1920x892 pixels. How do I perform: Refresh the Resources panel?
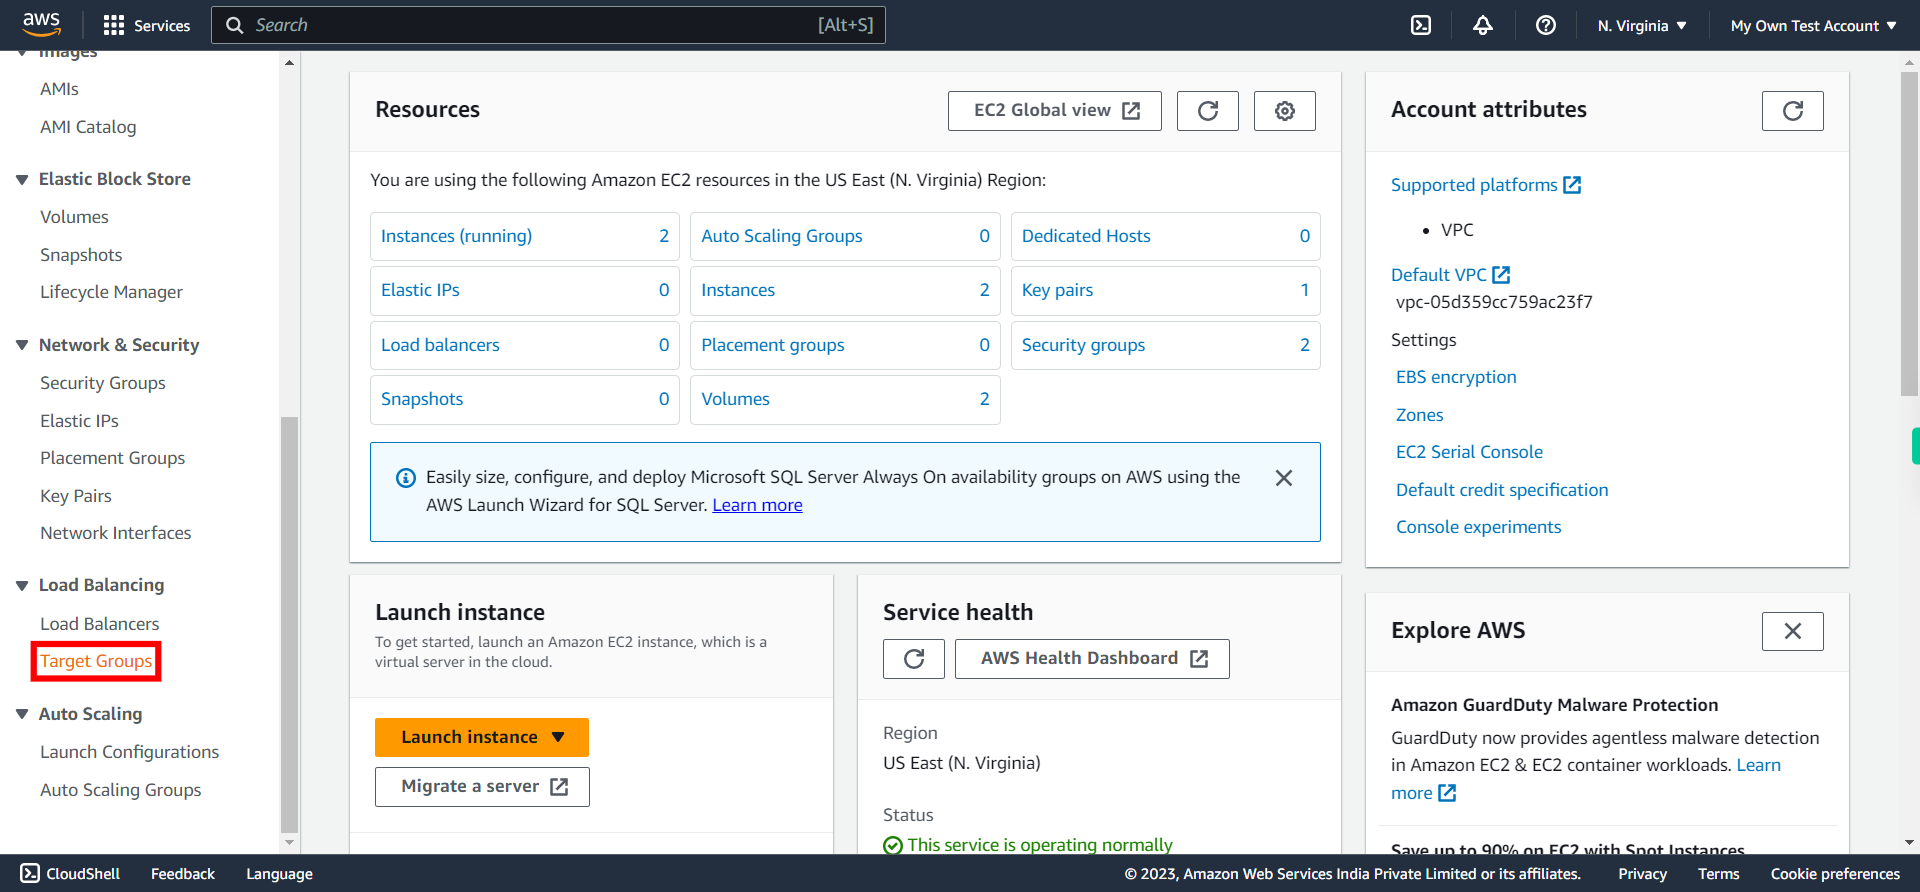coord(1208,111)
